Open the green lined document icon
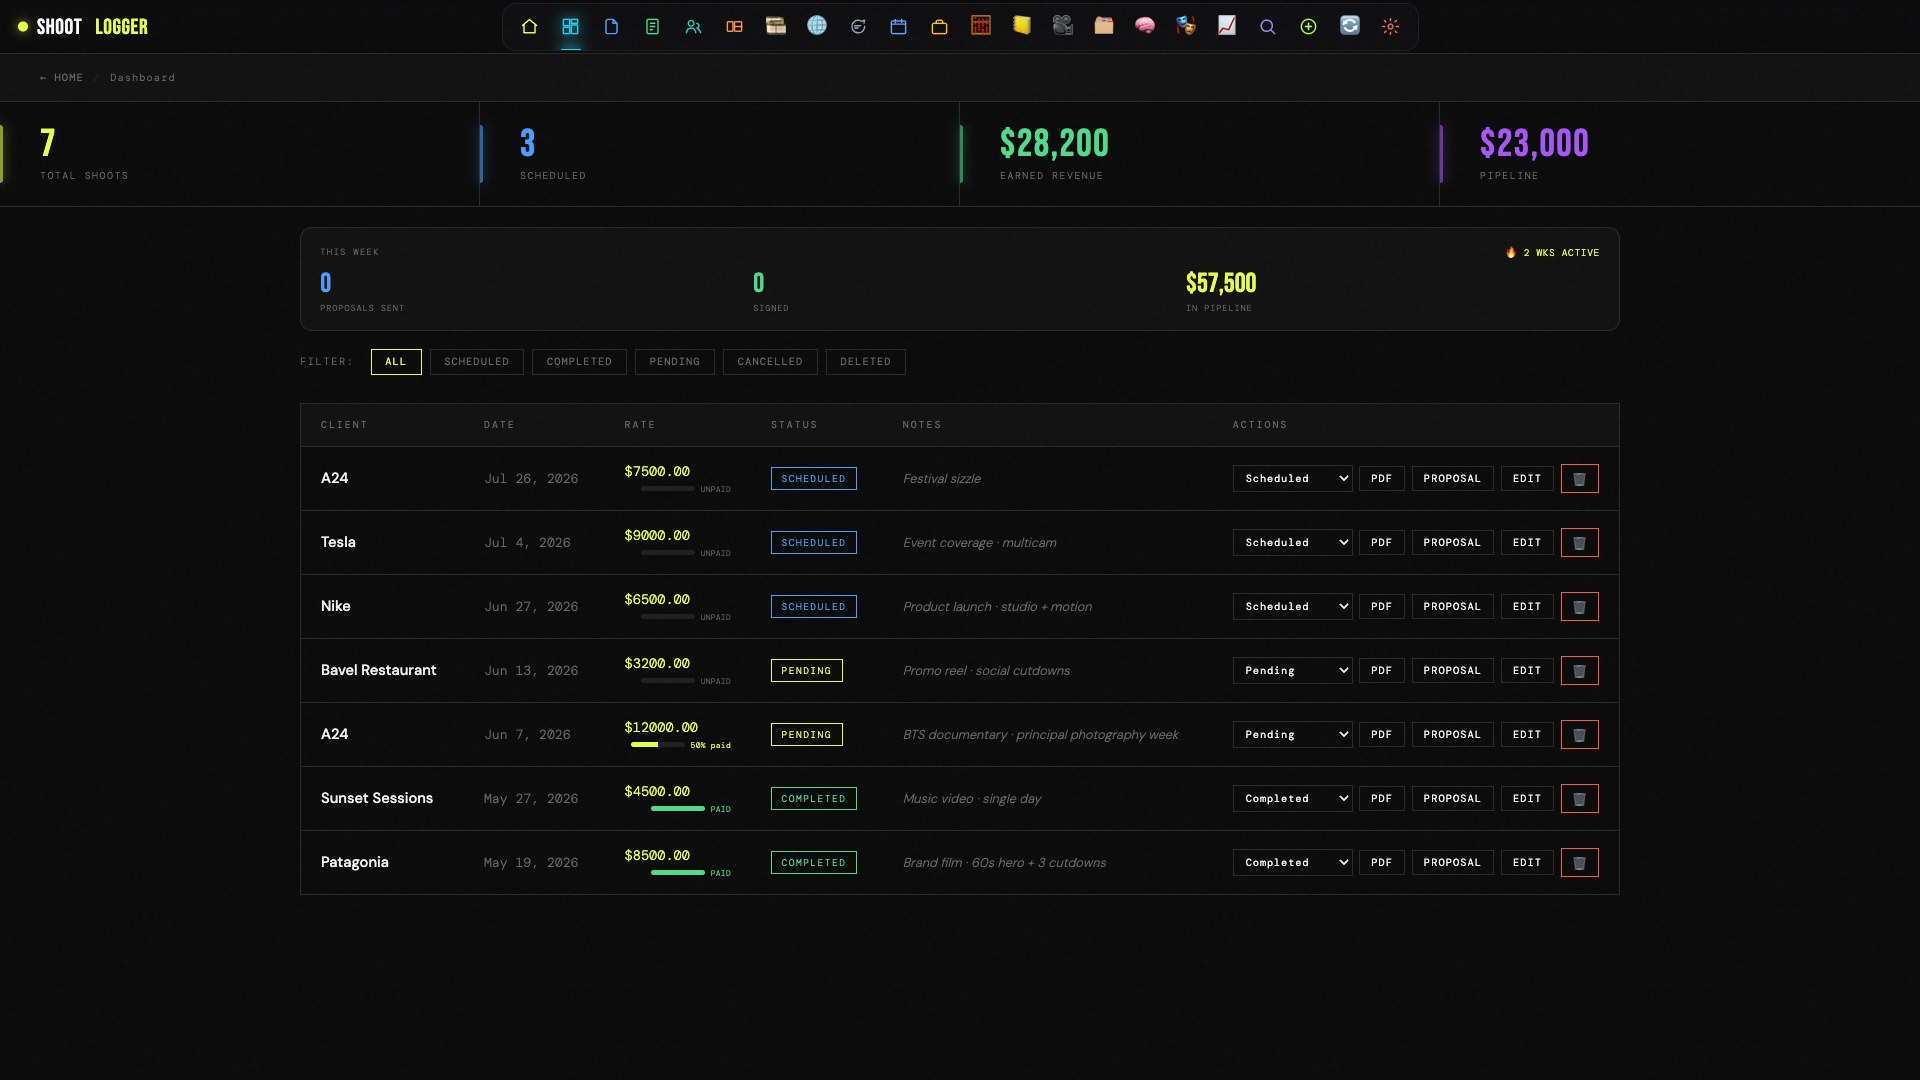Viewport: 1920px width, 1080px height. tap(652, 27)
